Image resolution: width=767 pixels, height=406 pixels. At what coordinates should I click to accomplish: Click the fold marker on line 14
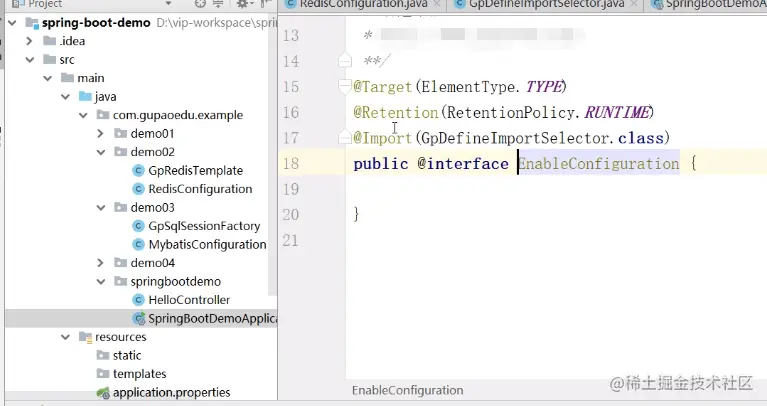[345, 60]
